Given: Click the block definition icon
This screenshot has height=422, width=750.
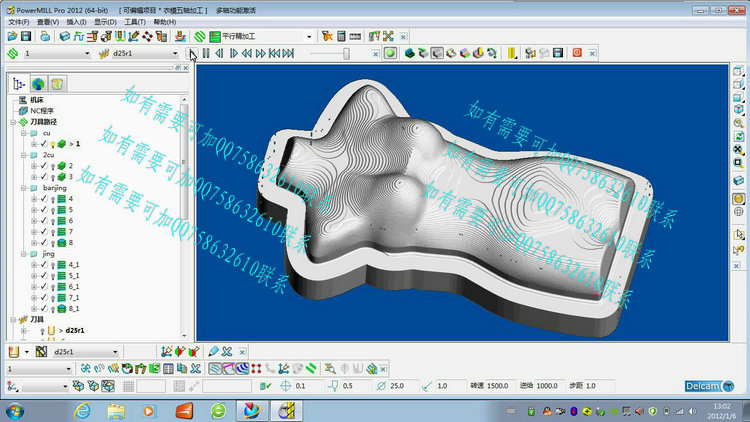Looking at the screenshot, I should [65, 36].
